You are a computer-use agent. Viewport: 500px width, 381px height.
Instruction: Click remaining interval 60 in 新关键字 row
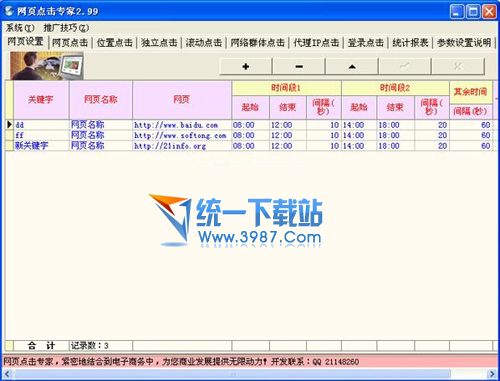[x=471, y=146]
